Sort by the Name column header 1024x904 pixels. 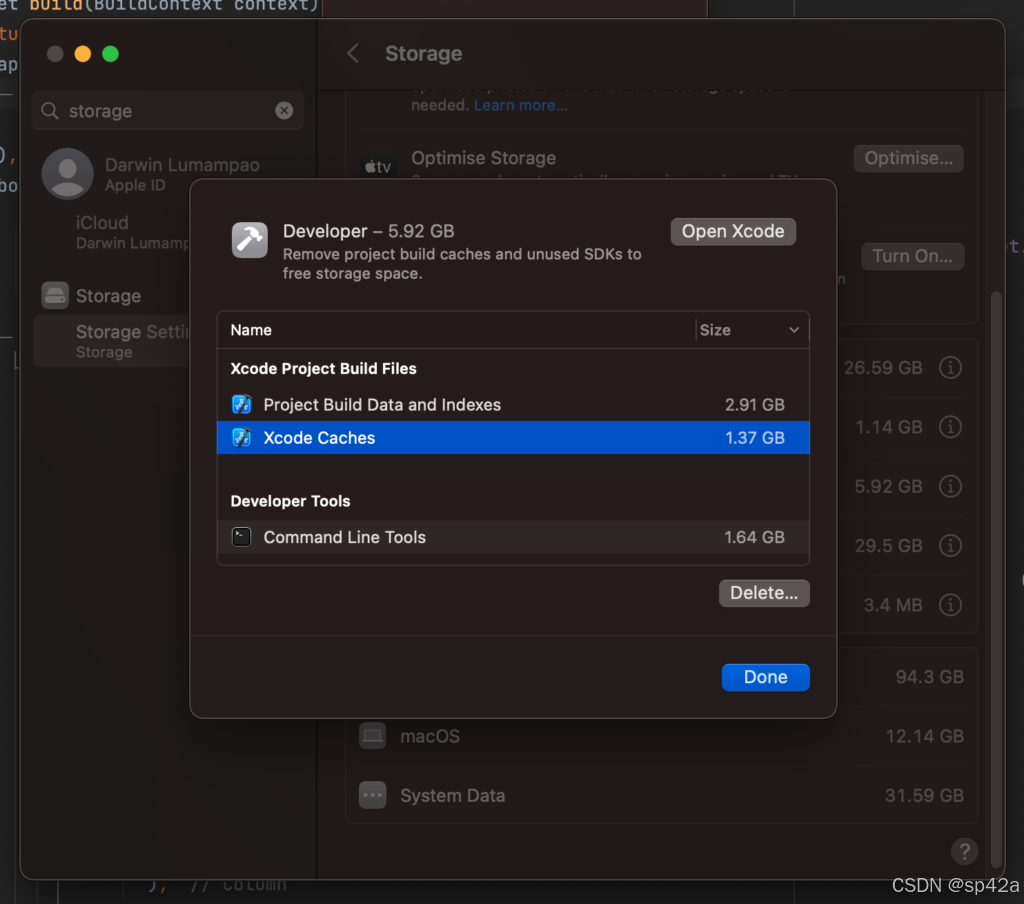click(251, 330)
